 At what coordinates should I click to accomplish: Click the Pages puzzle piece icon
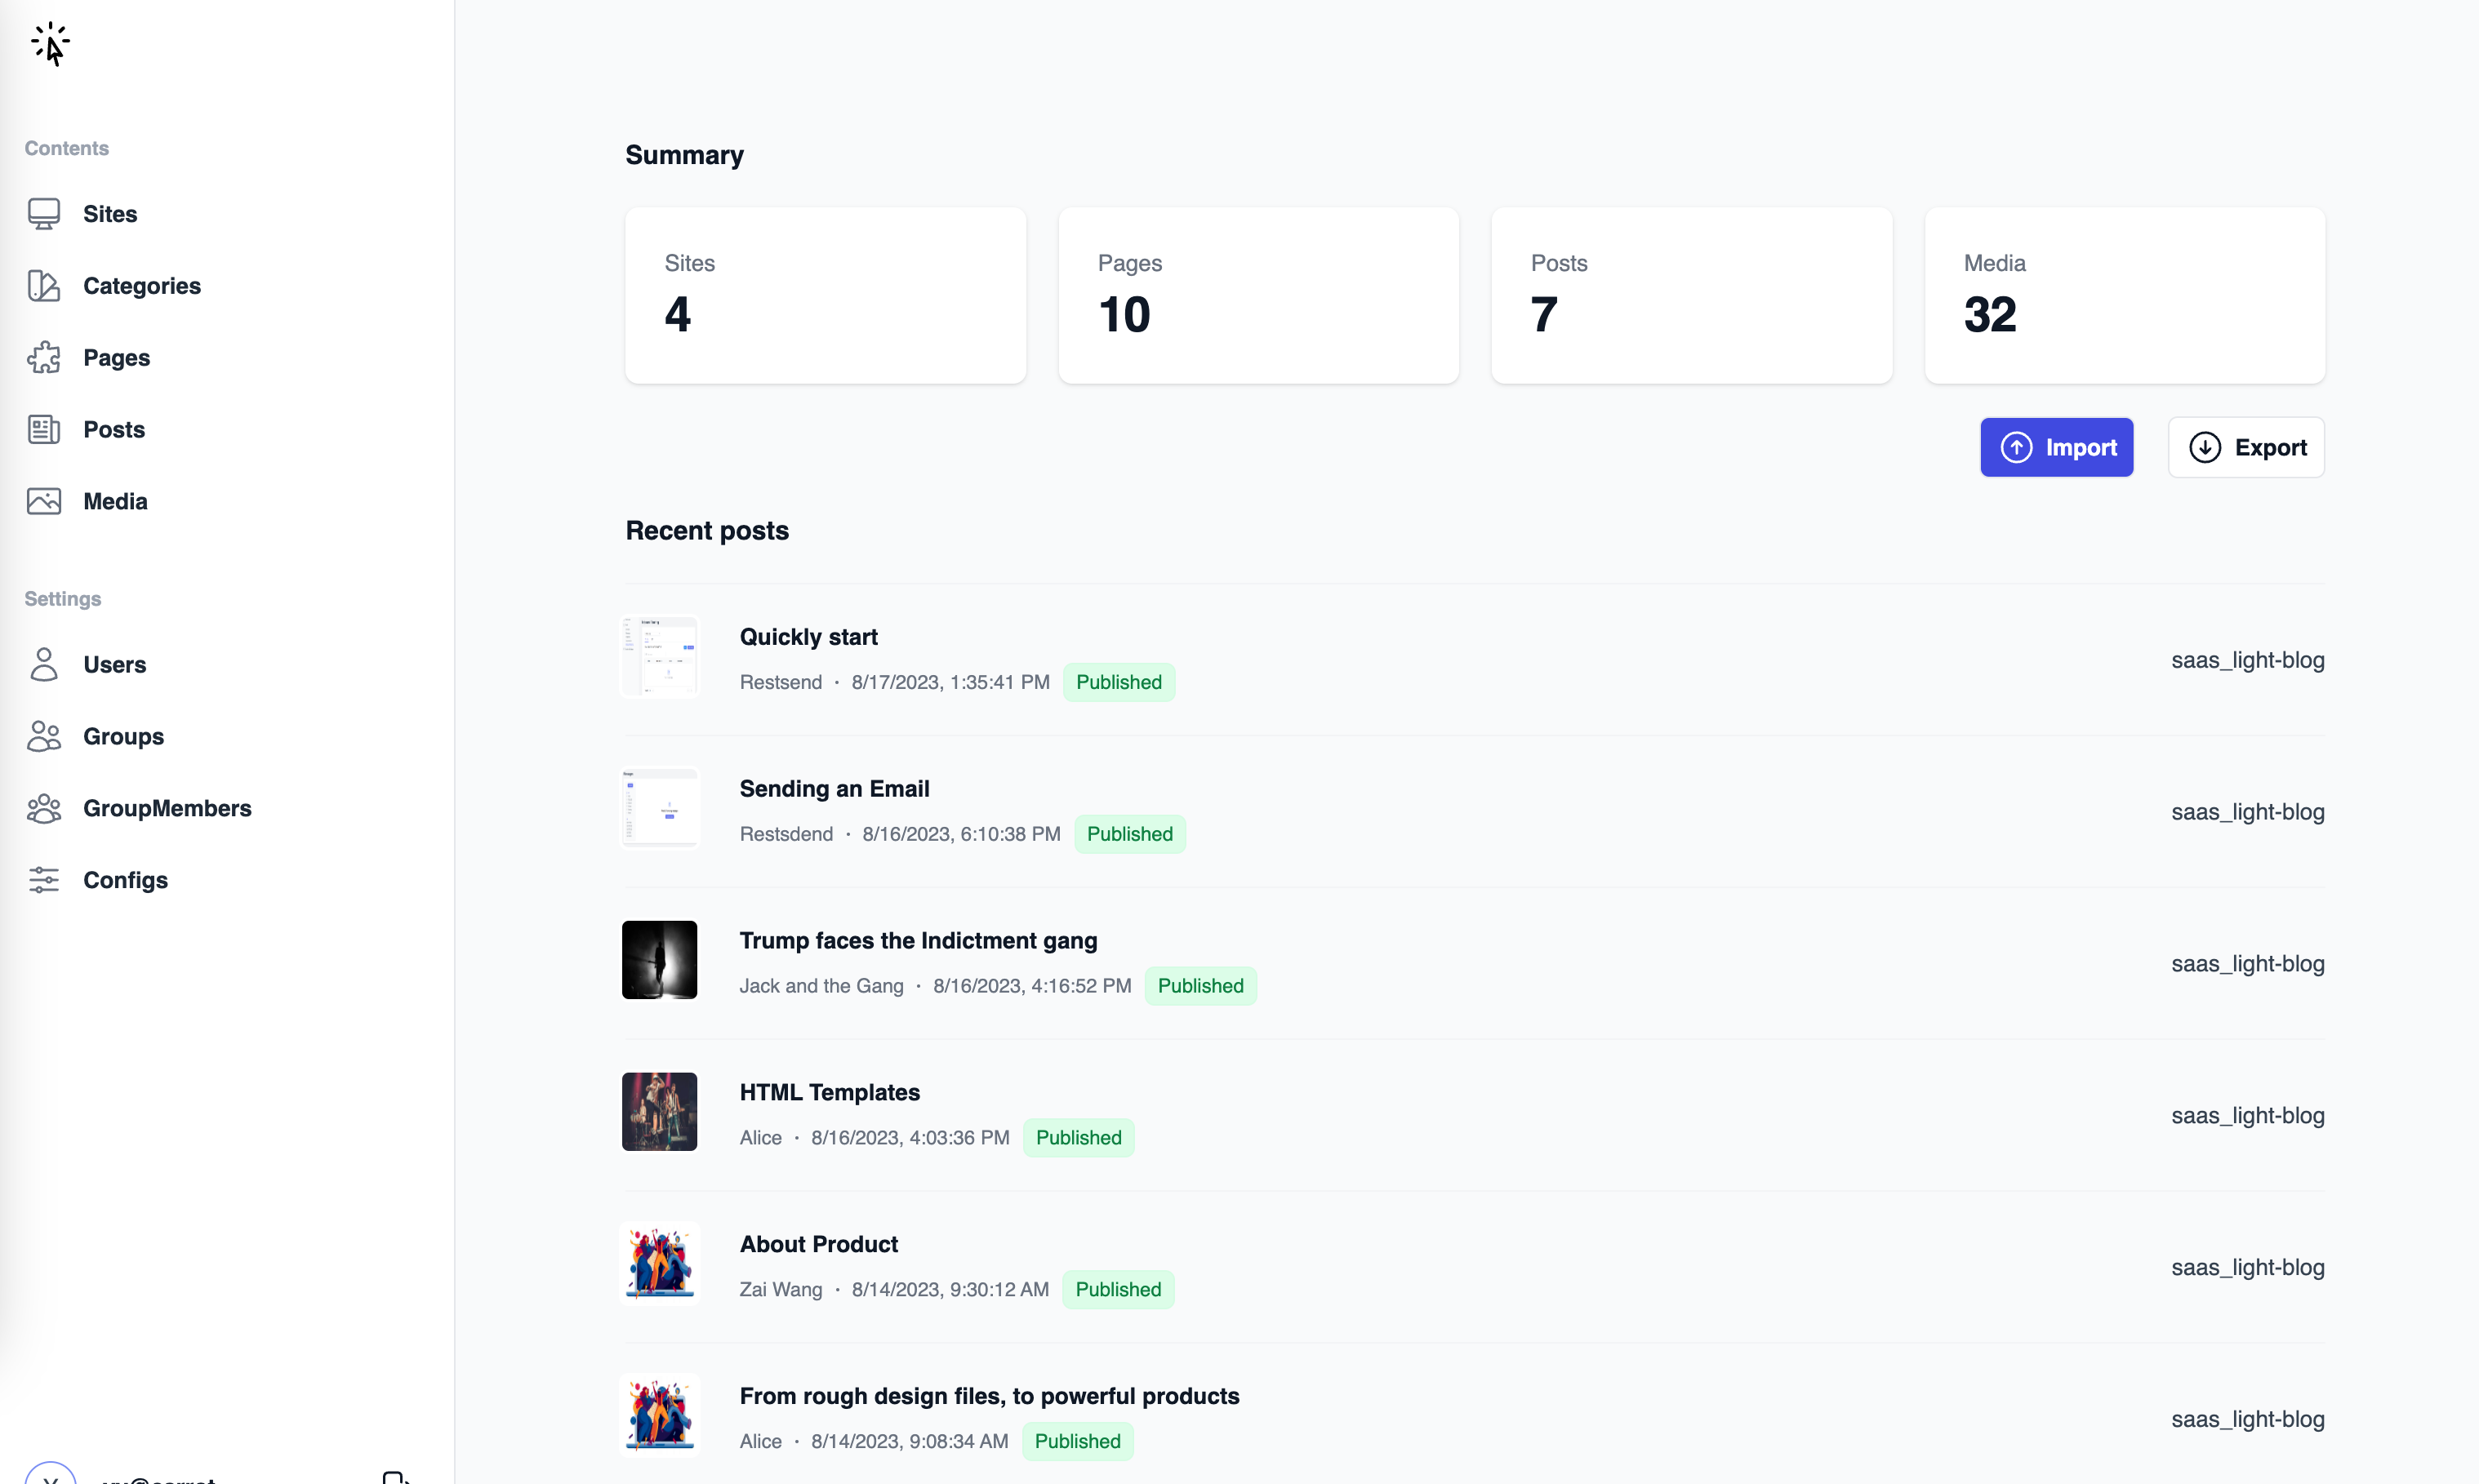(x=44, y=358)
